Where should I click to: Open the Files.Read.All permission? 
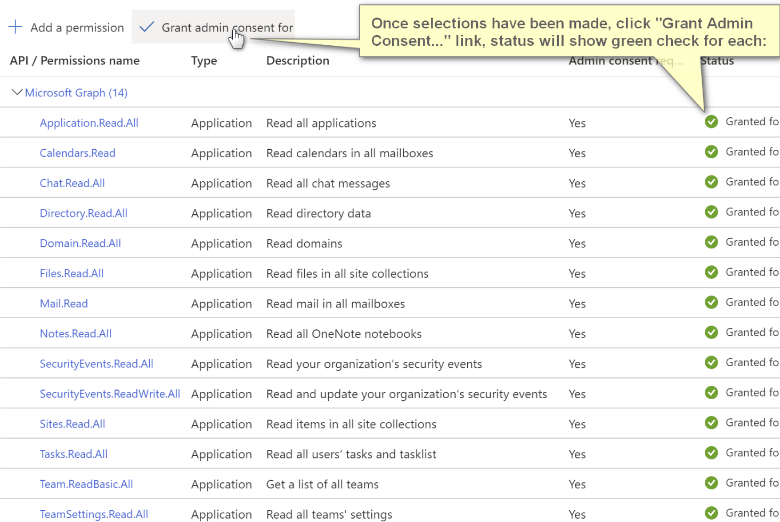72,273
